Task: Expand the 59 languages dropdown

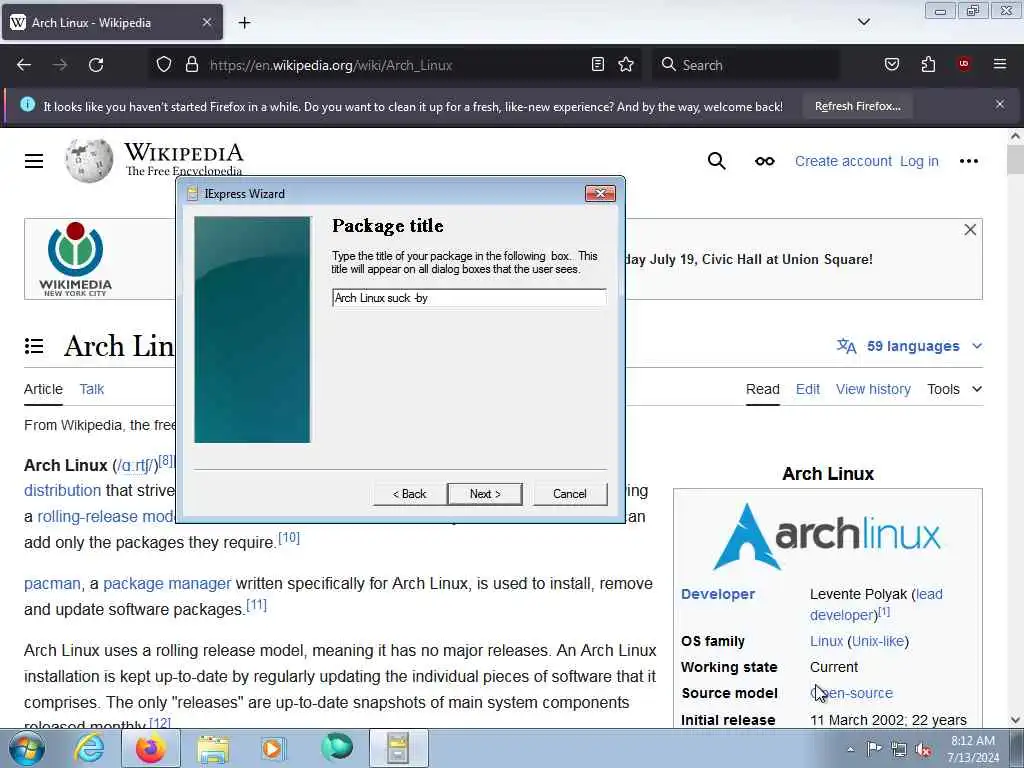Action: [910, 346]
